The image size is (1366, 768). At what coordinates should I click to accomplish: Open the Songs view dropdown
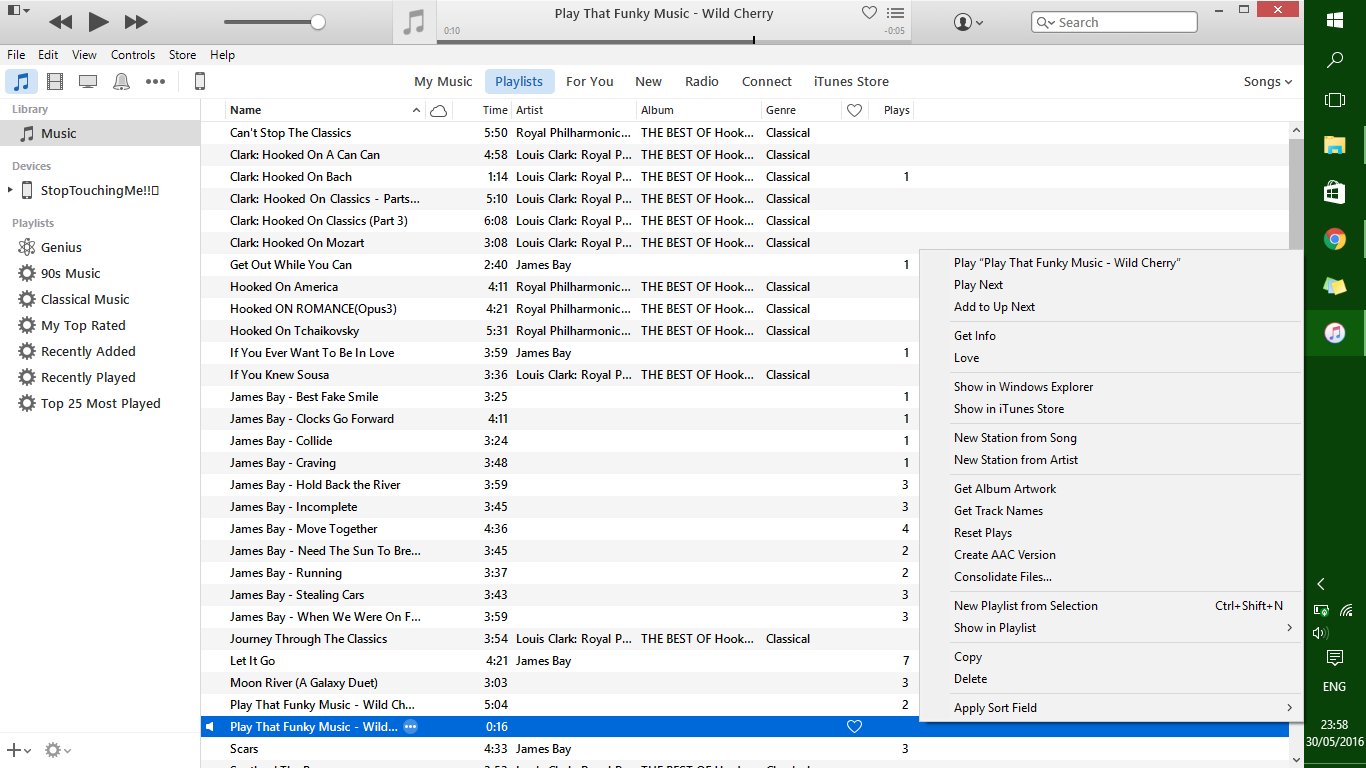[1267, 82]
